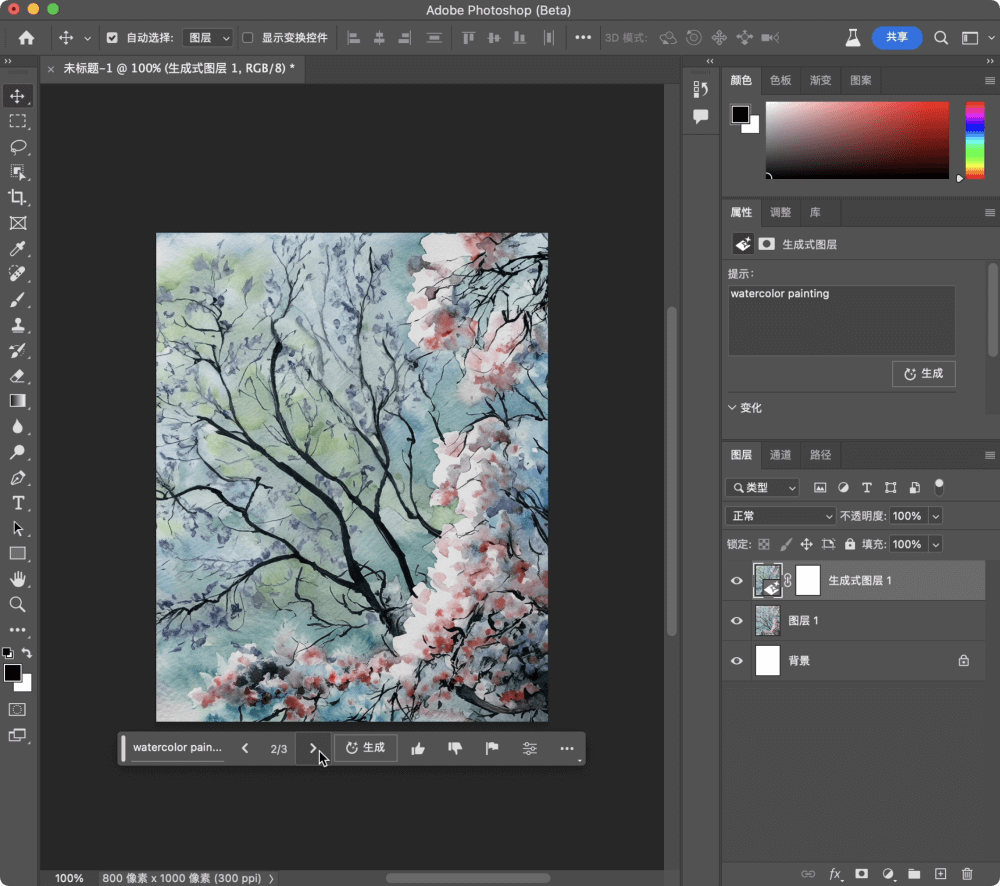Toggle the 自动选择 checkbox in options bar
This screenshot has height=886, width=1000.
[113, 37]
